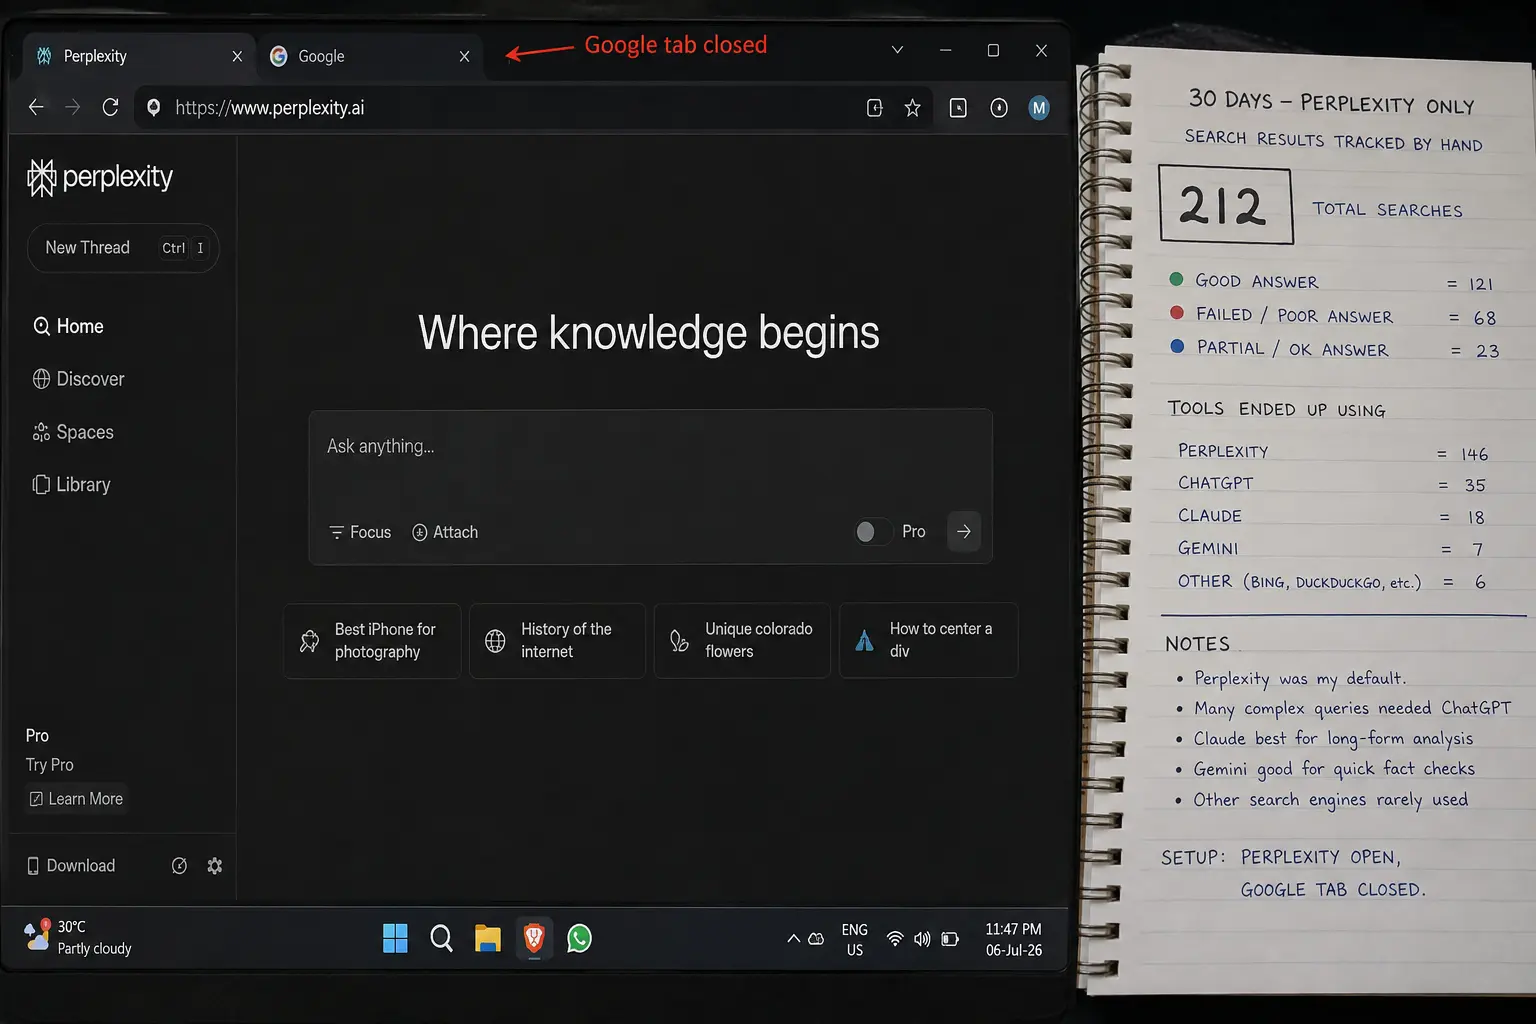The height and width of the screenshot is (1024, 1536).
Task: Click the cloud sync tray icon
Action: (x=816, y=939)
